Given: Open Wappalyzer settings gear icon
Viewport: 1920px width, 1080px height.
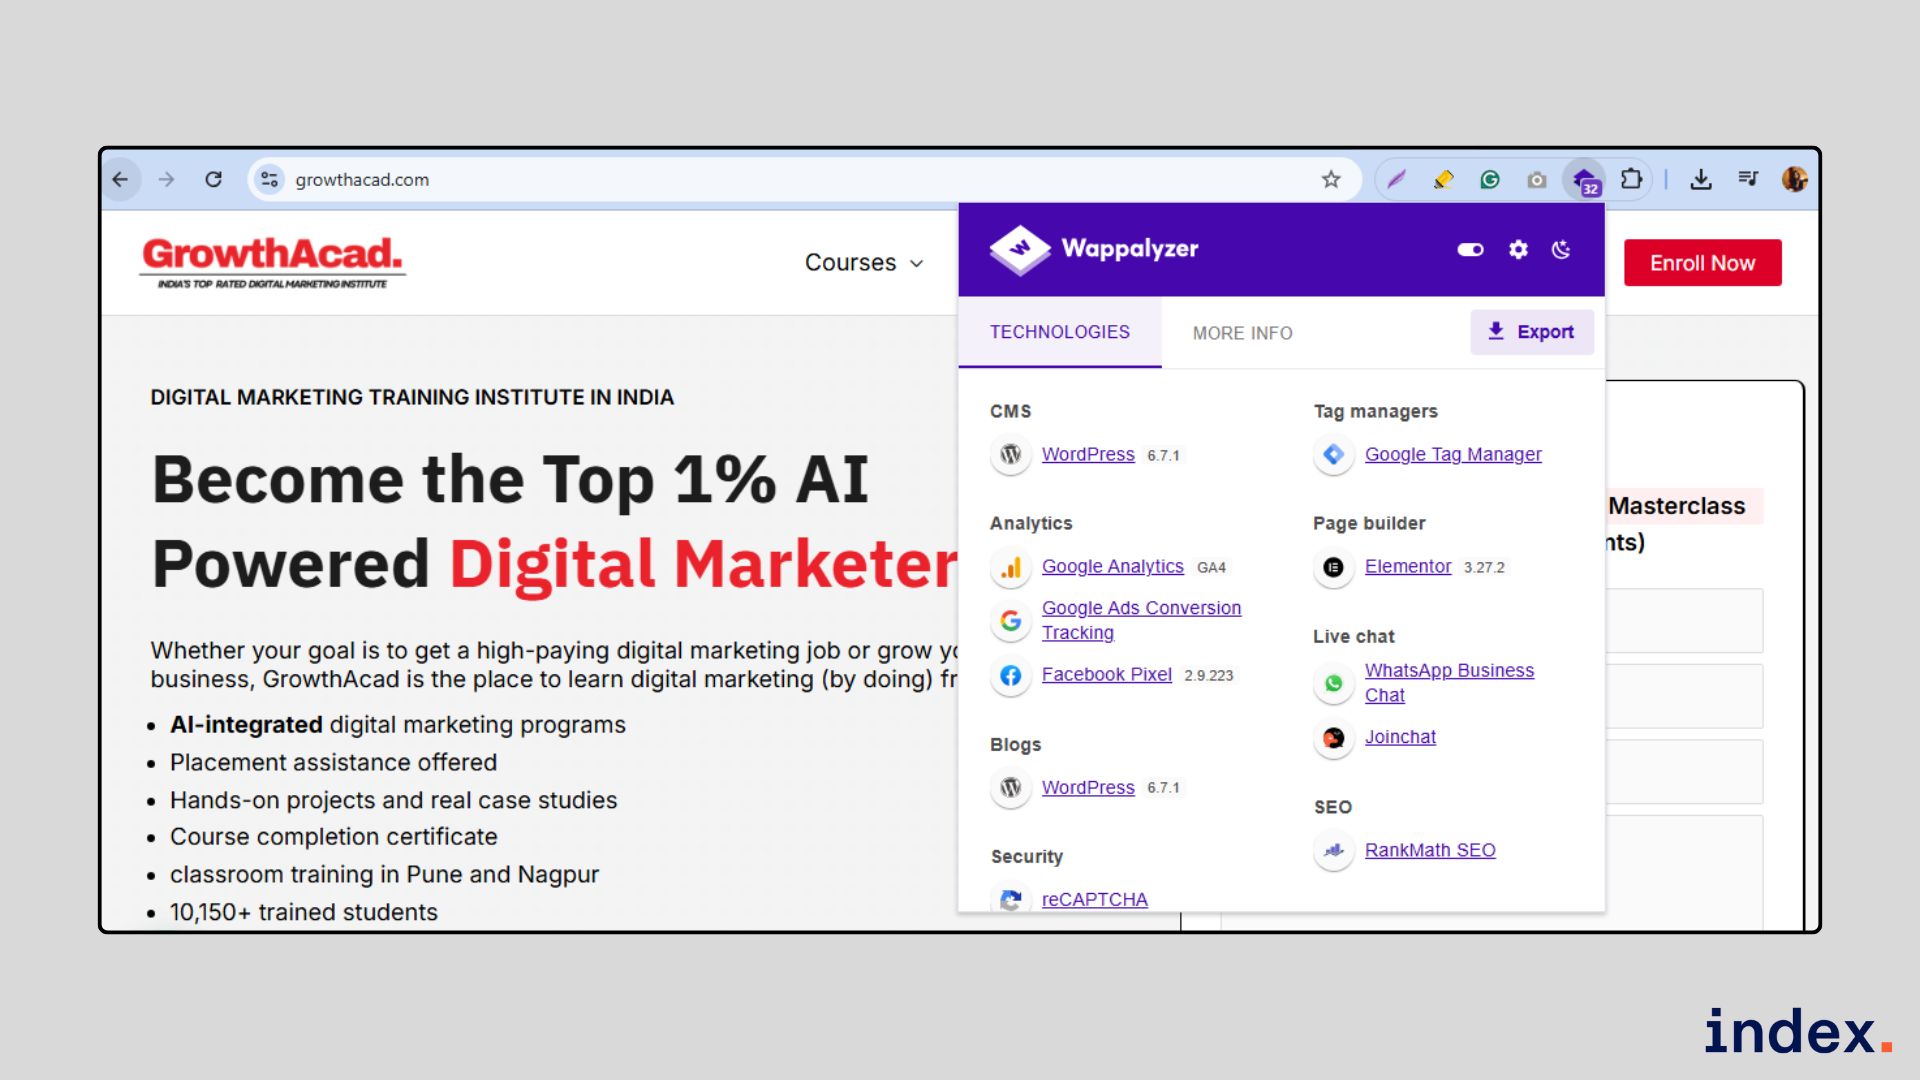Looking at the screenshot, I should click(1518, 250).
